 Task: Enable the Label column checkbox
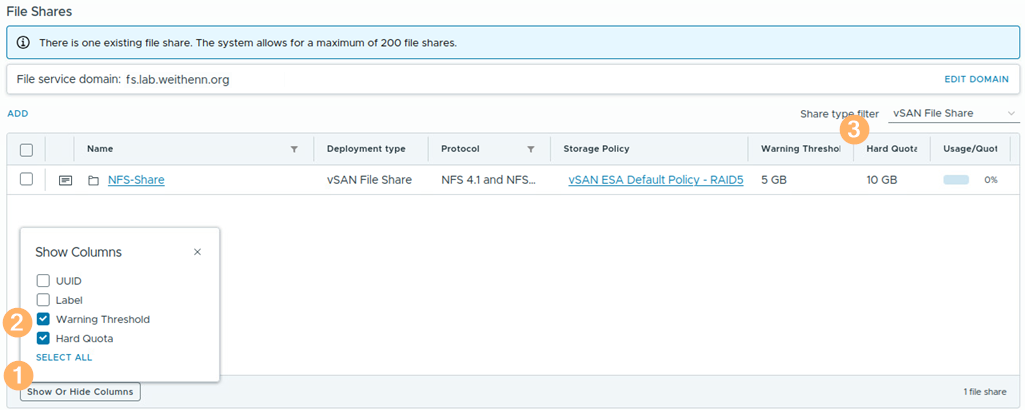coord(43,300)
